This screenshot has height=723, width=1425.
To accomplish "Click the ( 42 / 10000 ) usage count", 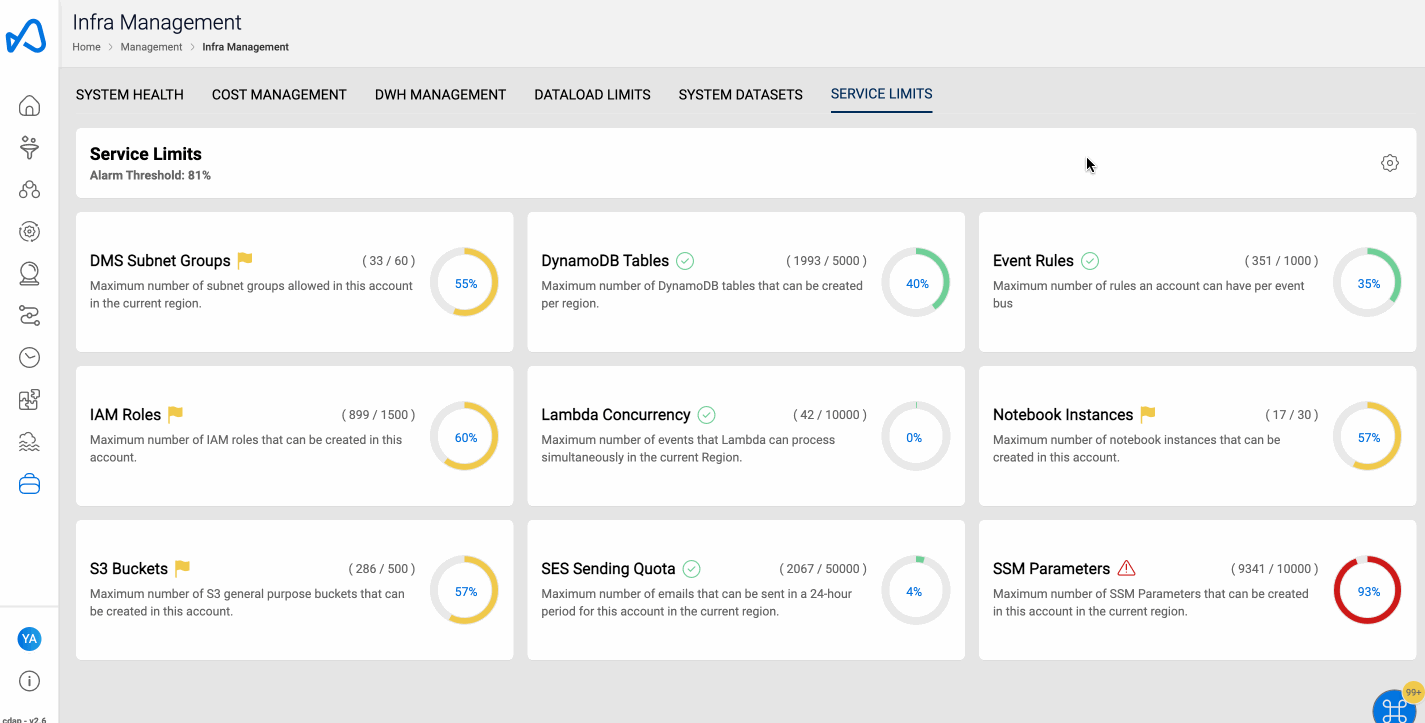I will [830, 415].
